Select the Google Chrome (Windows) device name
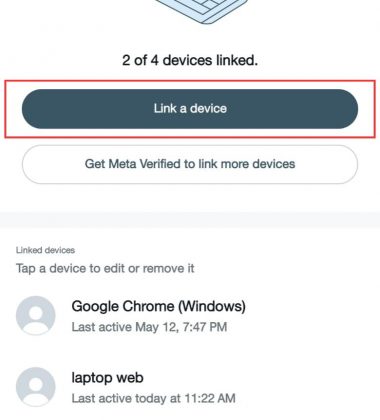Viewport: 380px width, 420px height. point(159,306)
